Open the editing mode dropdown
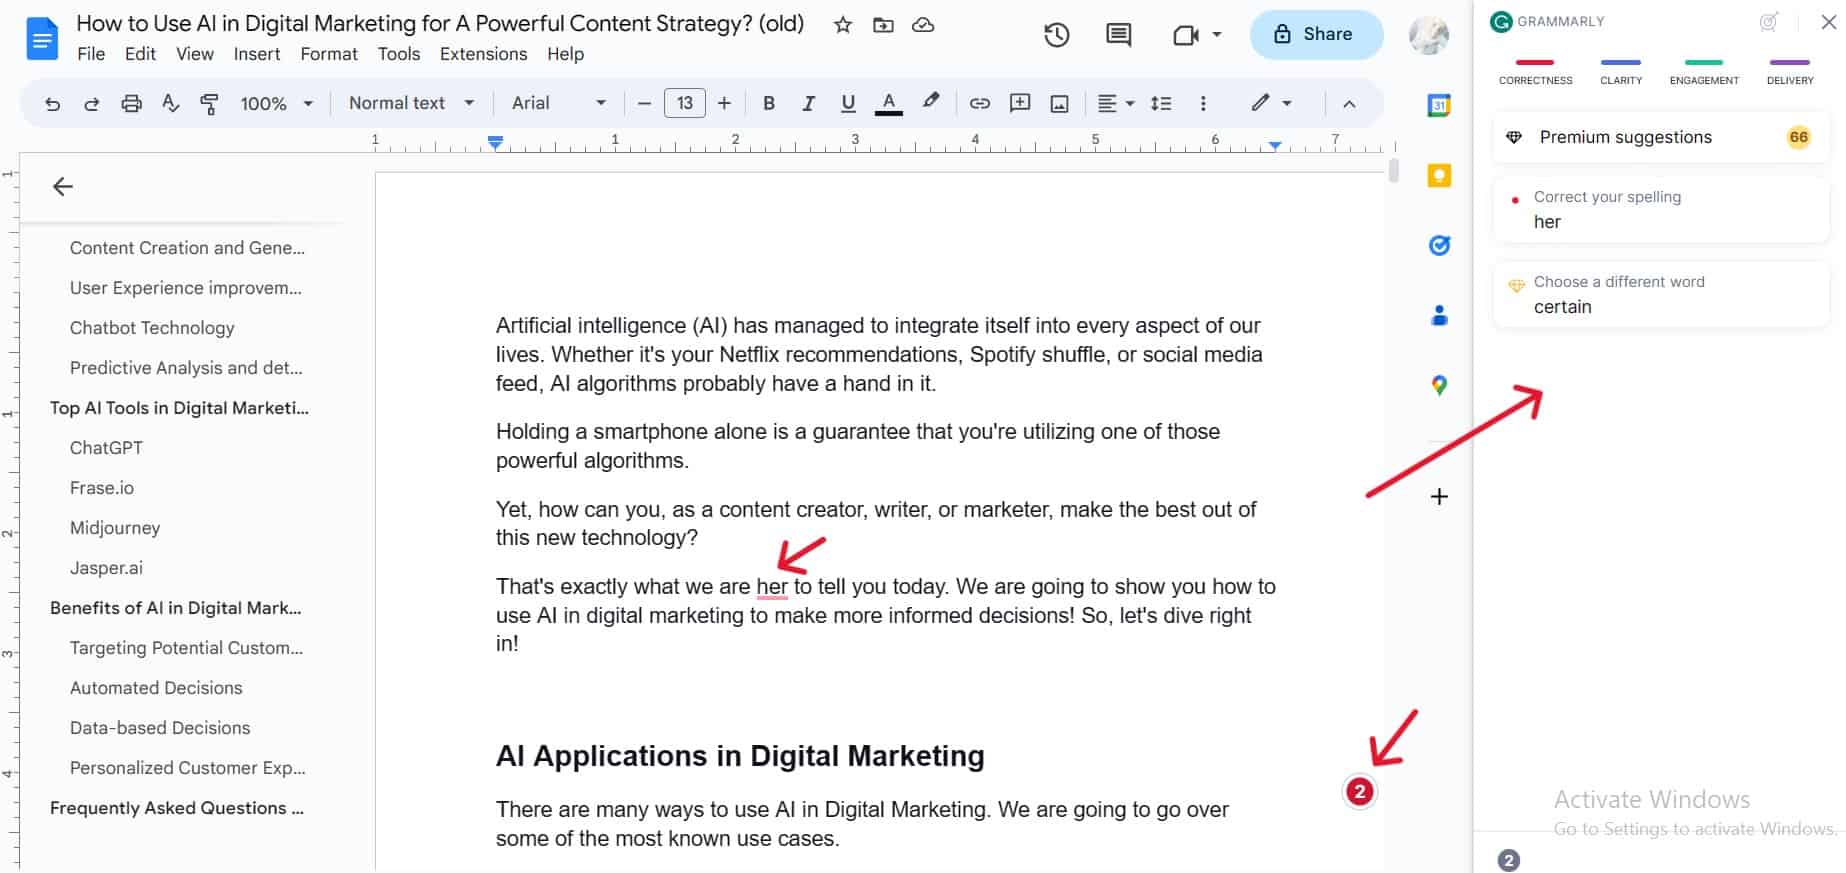 click(1271, 103)
